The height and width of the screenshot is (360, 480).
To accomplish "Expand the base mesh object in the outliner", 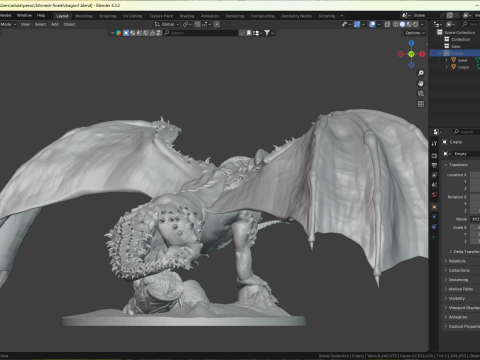I will 446,60.
